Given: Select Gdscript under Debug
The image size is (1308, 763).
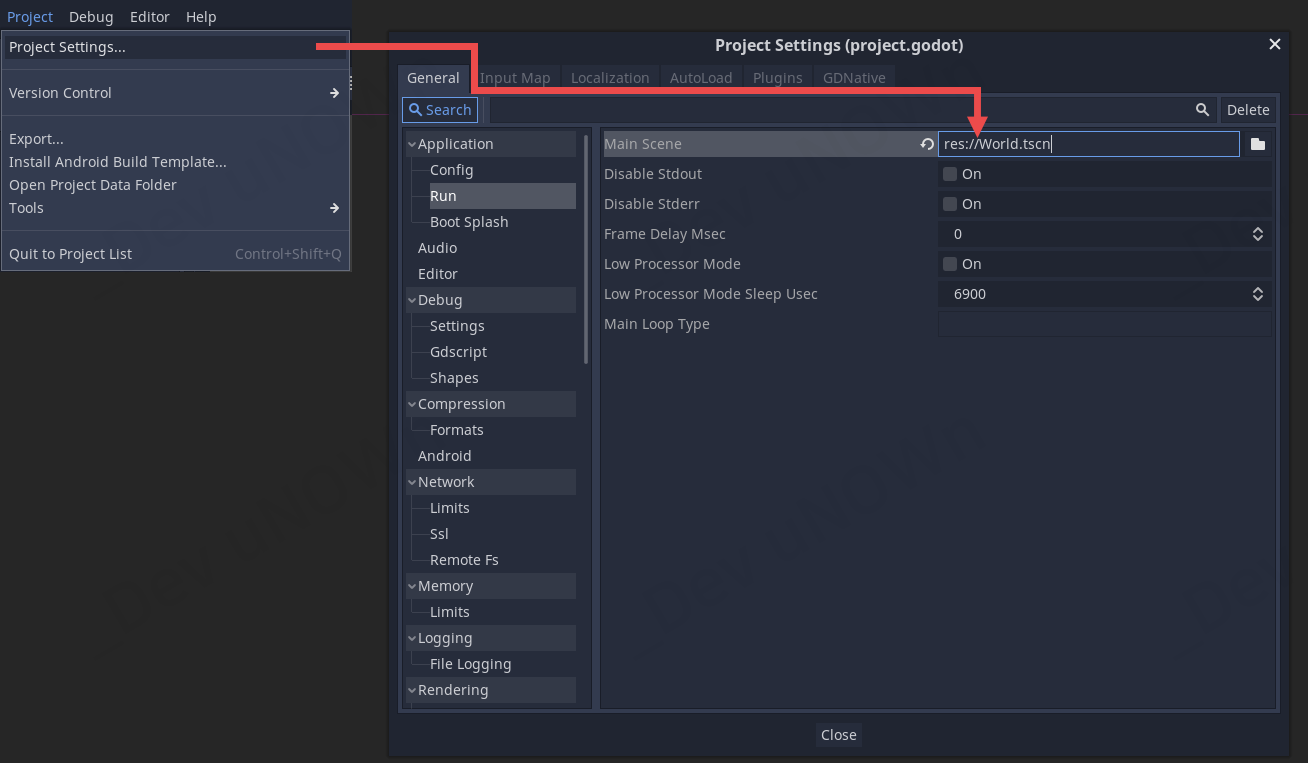Looking at the screenshot, I should pos(458,352).
